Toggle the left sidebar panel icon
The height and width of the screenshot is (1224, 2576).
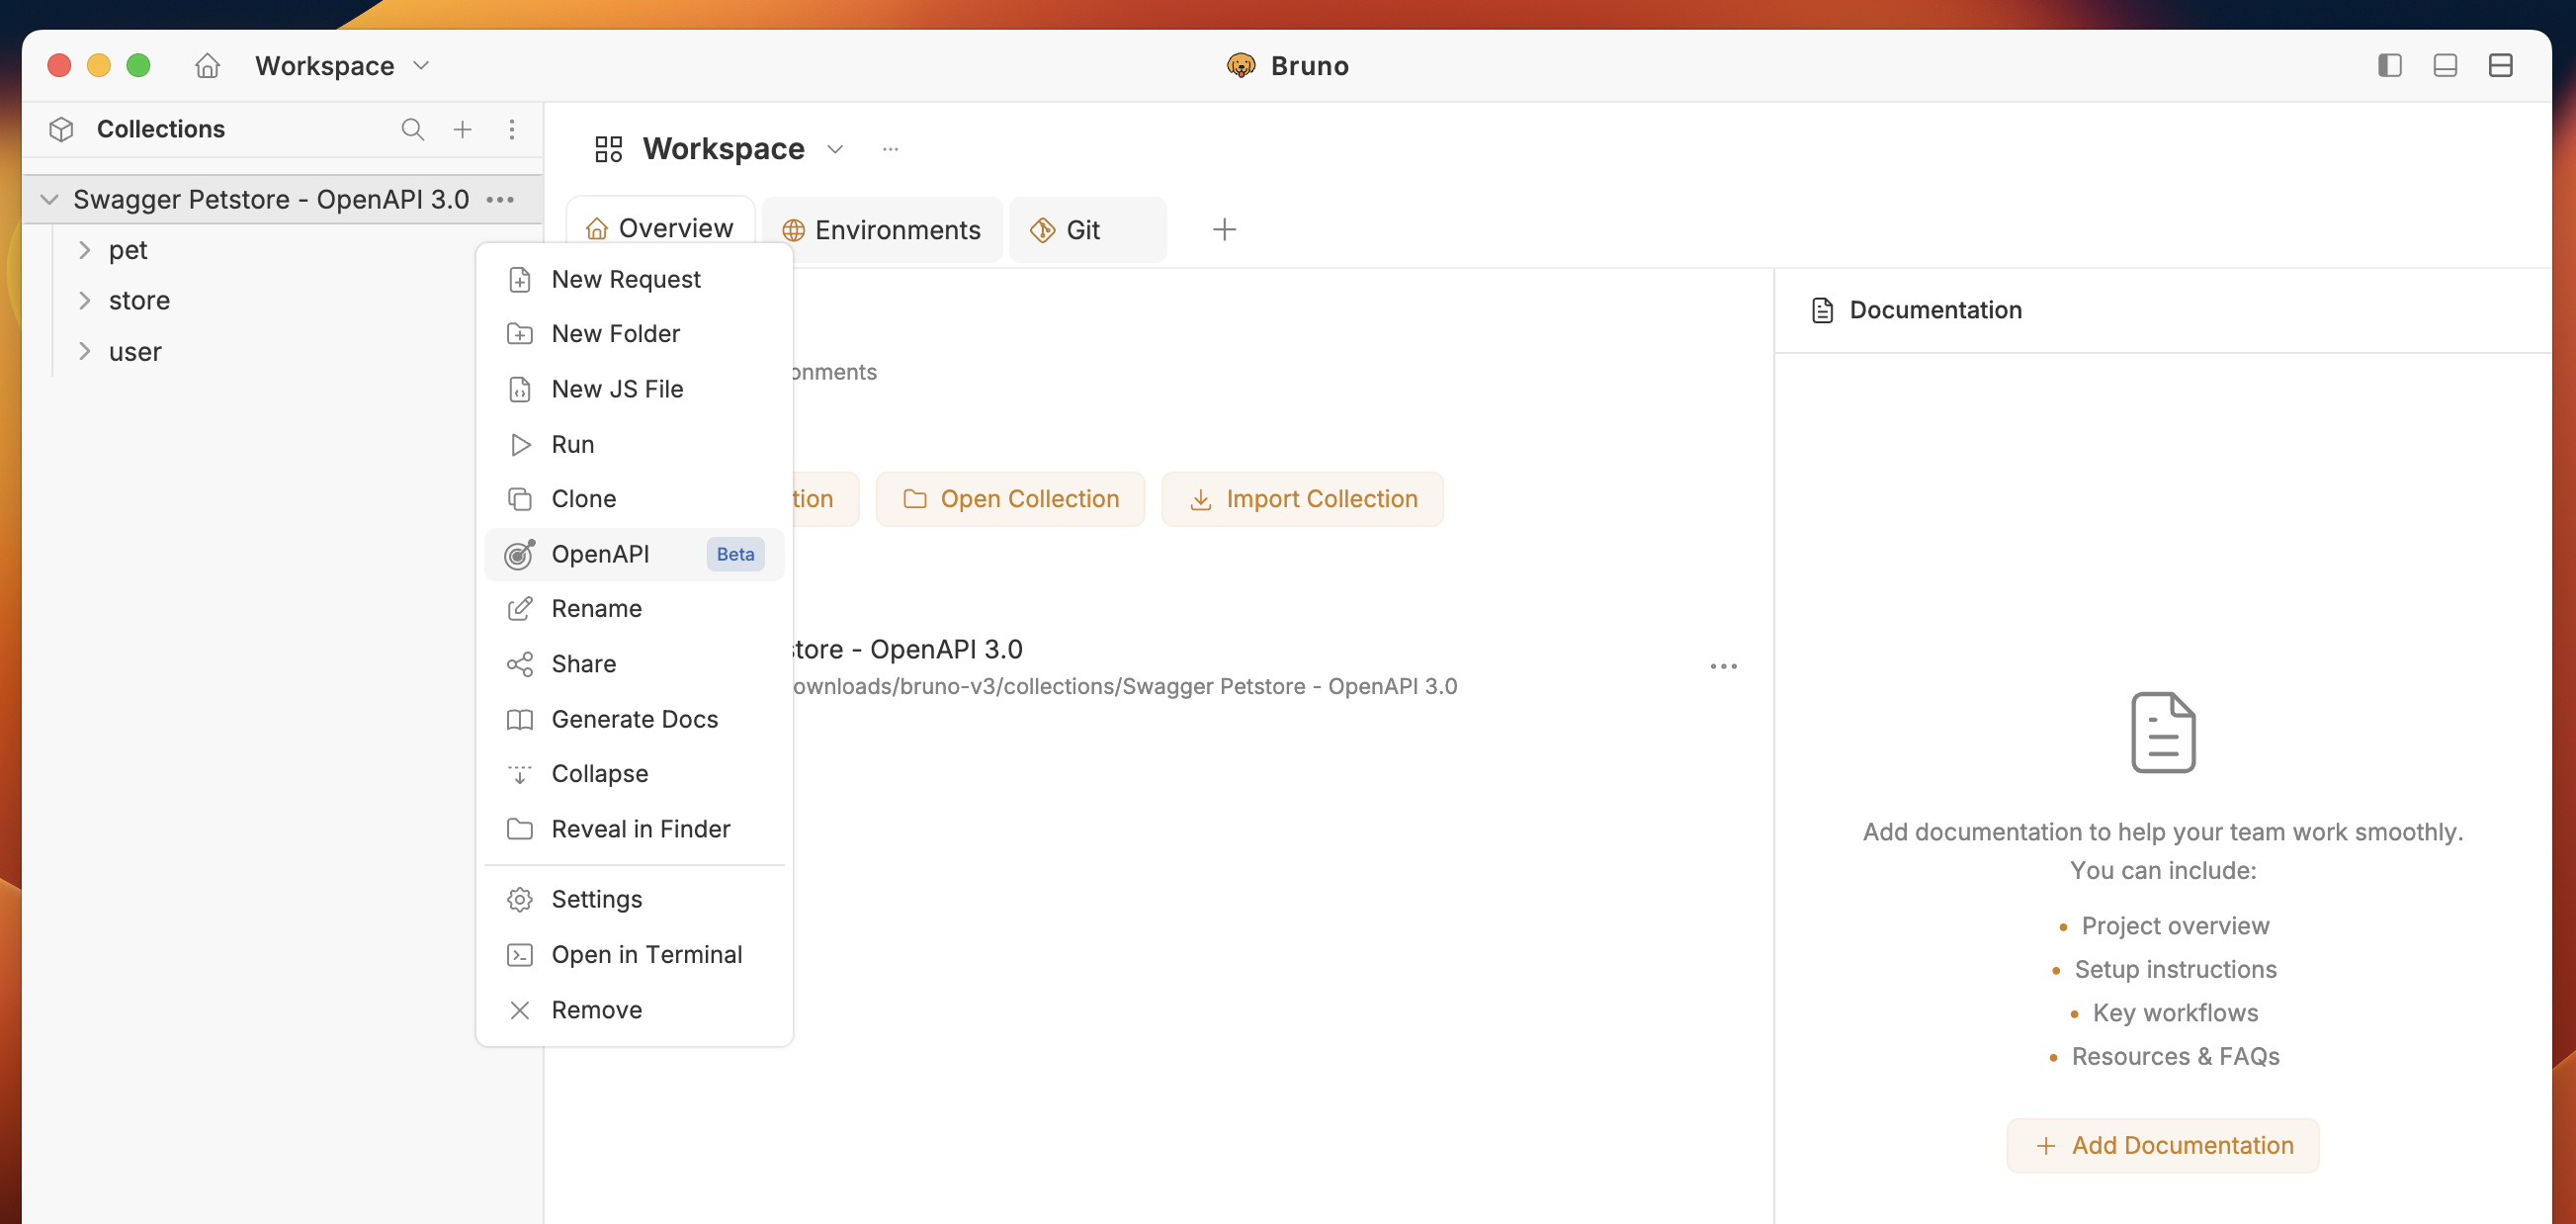[x=2390, y=65]
